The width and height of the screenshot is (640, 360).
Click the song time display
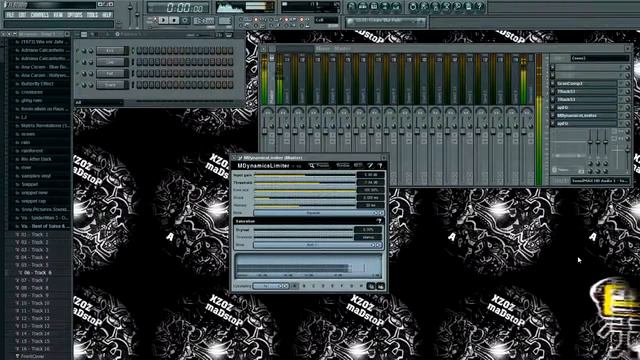click(178, 8)
